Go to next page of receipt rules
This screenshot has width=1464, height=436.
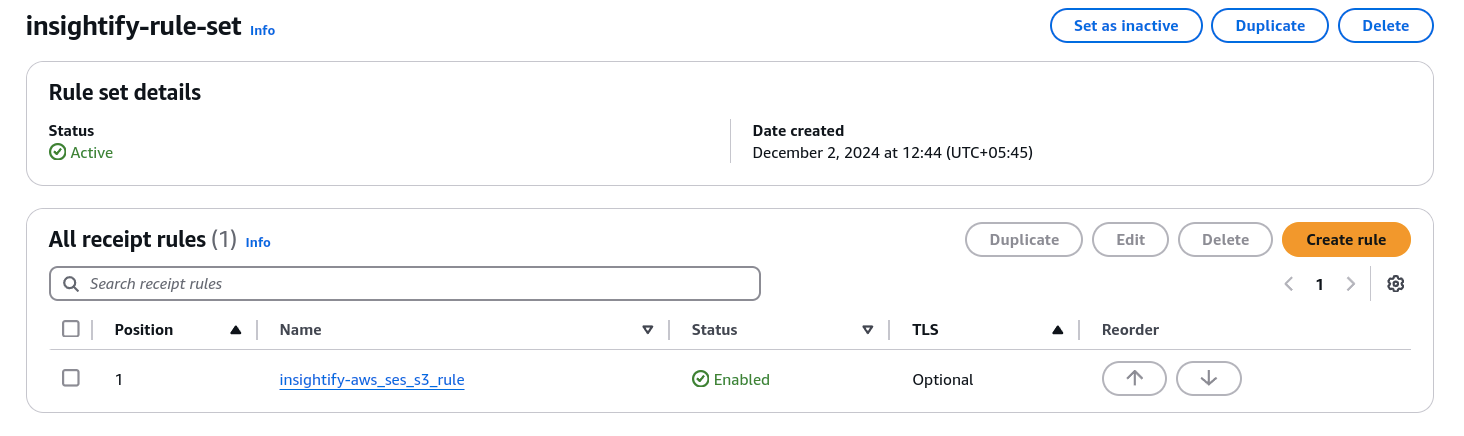tap(1351, 284)
